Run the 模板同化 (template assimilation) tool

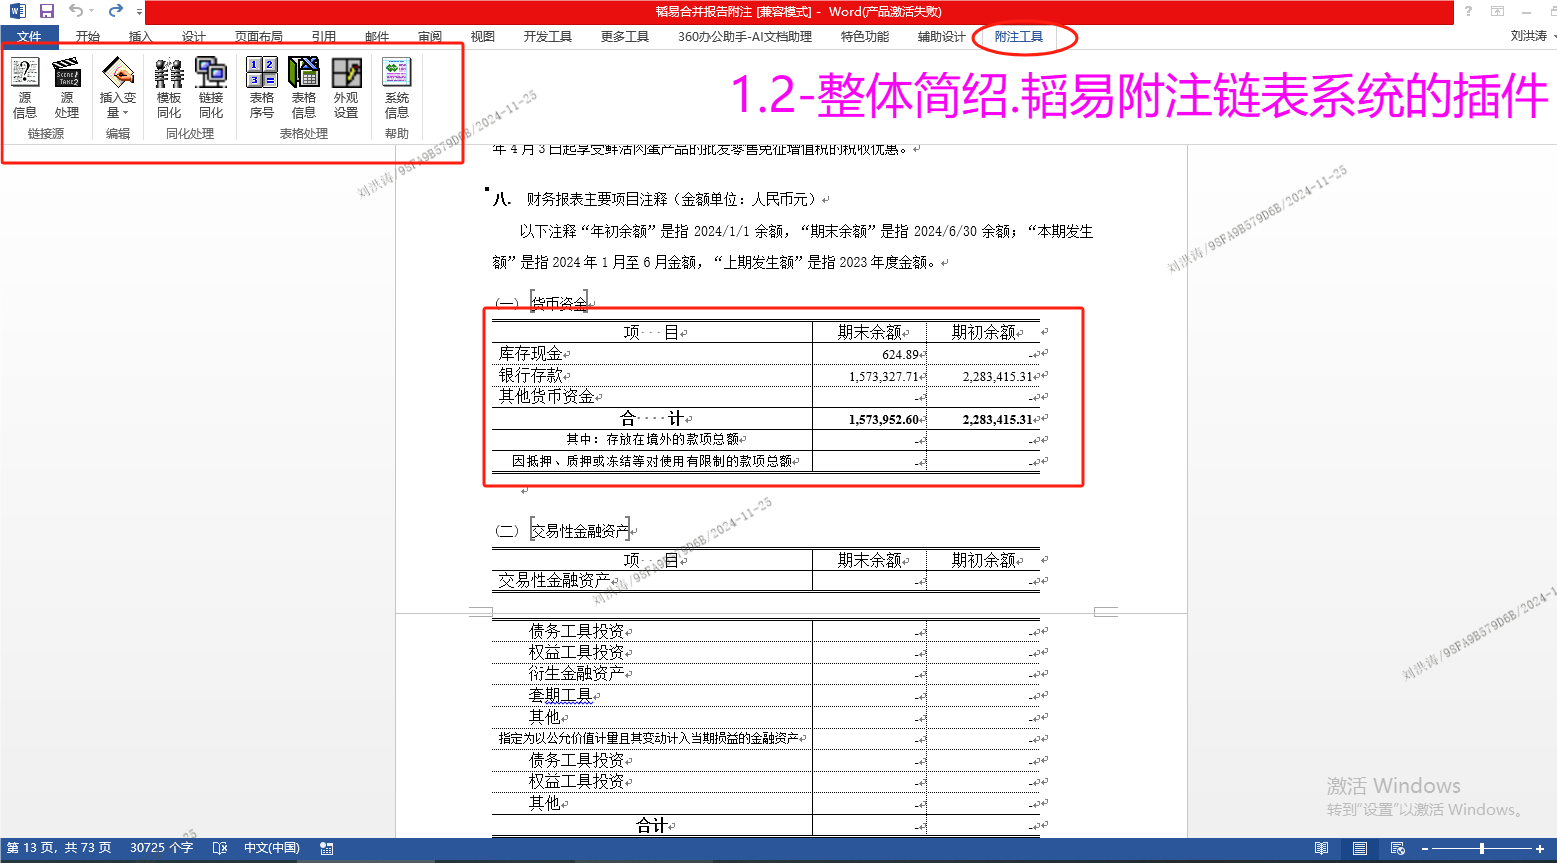169,88
